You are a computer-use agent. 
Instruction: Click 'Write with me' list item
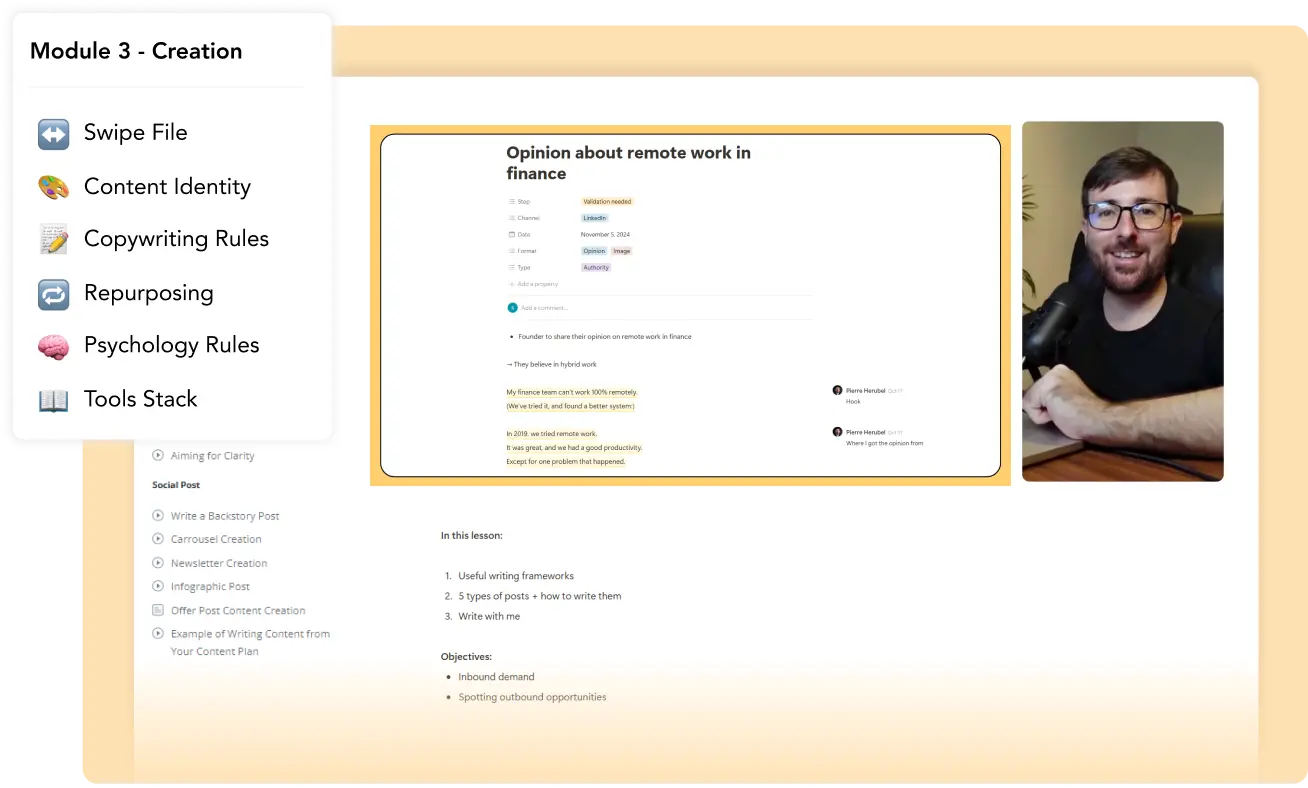point(489,616)
